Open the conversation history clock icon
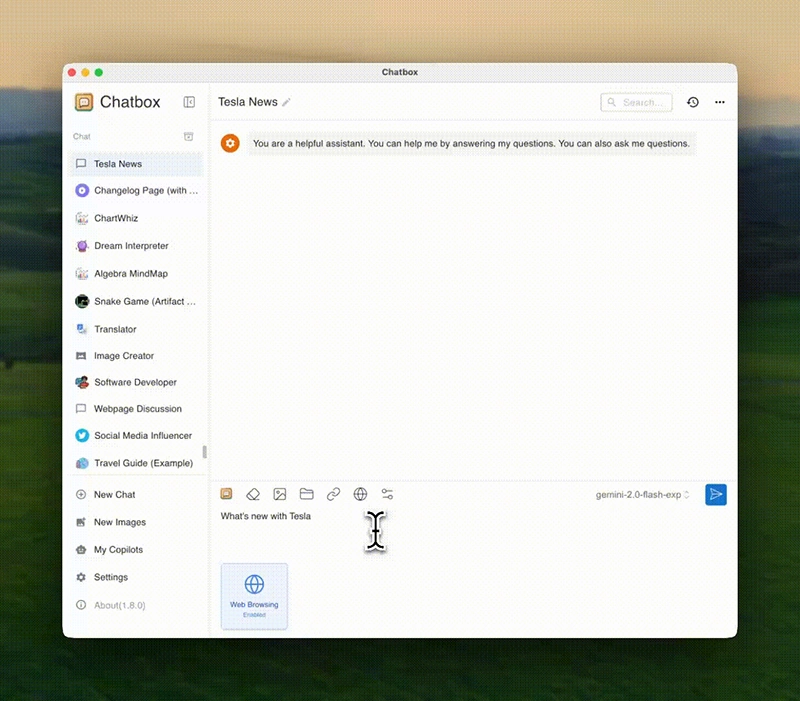 [692, 102]
